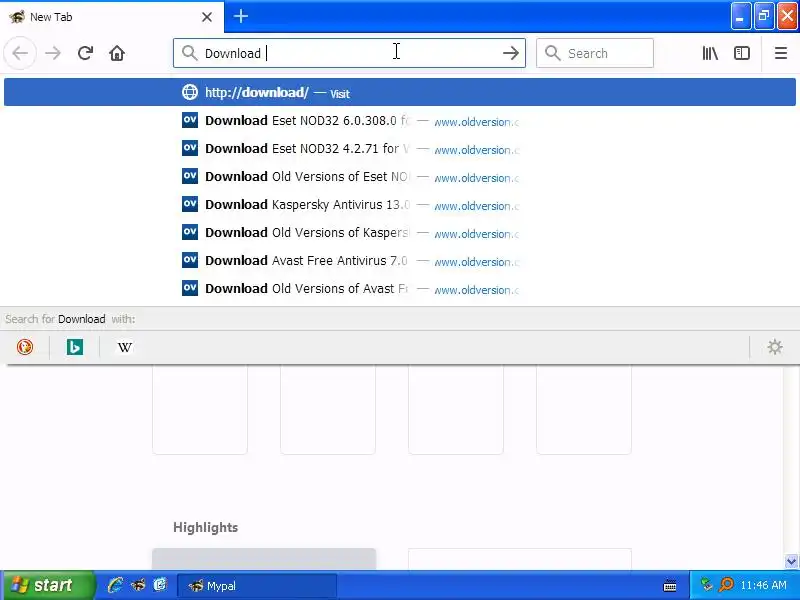Click the magnifier icon in the Search box

click(553, 53)
